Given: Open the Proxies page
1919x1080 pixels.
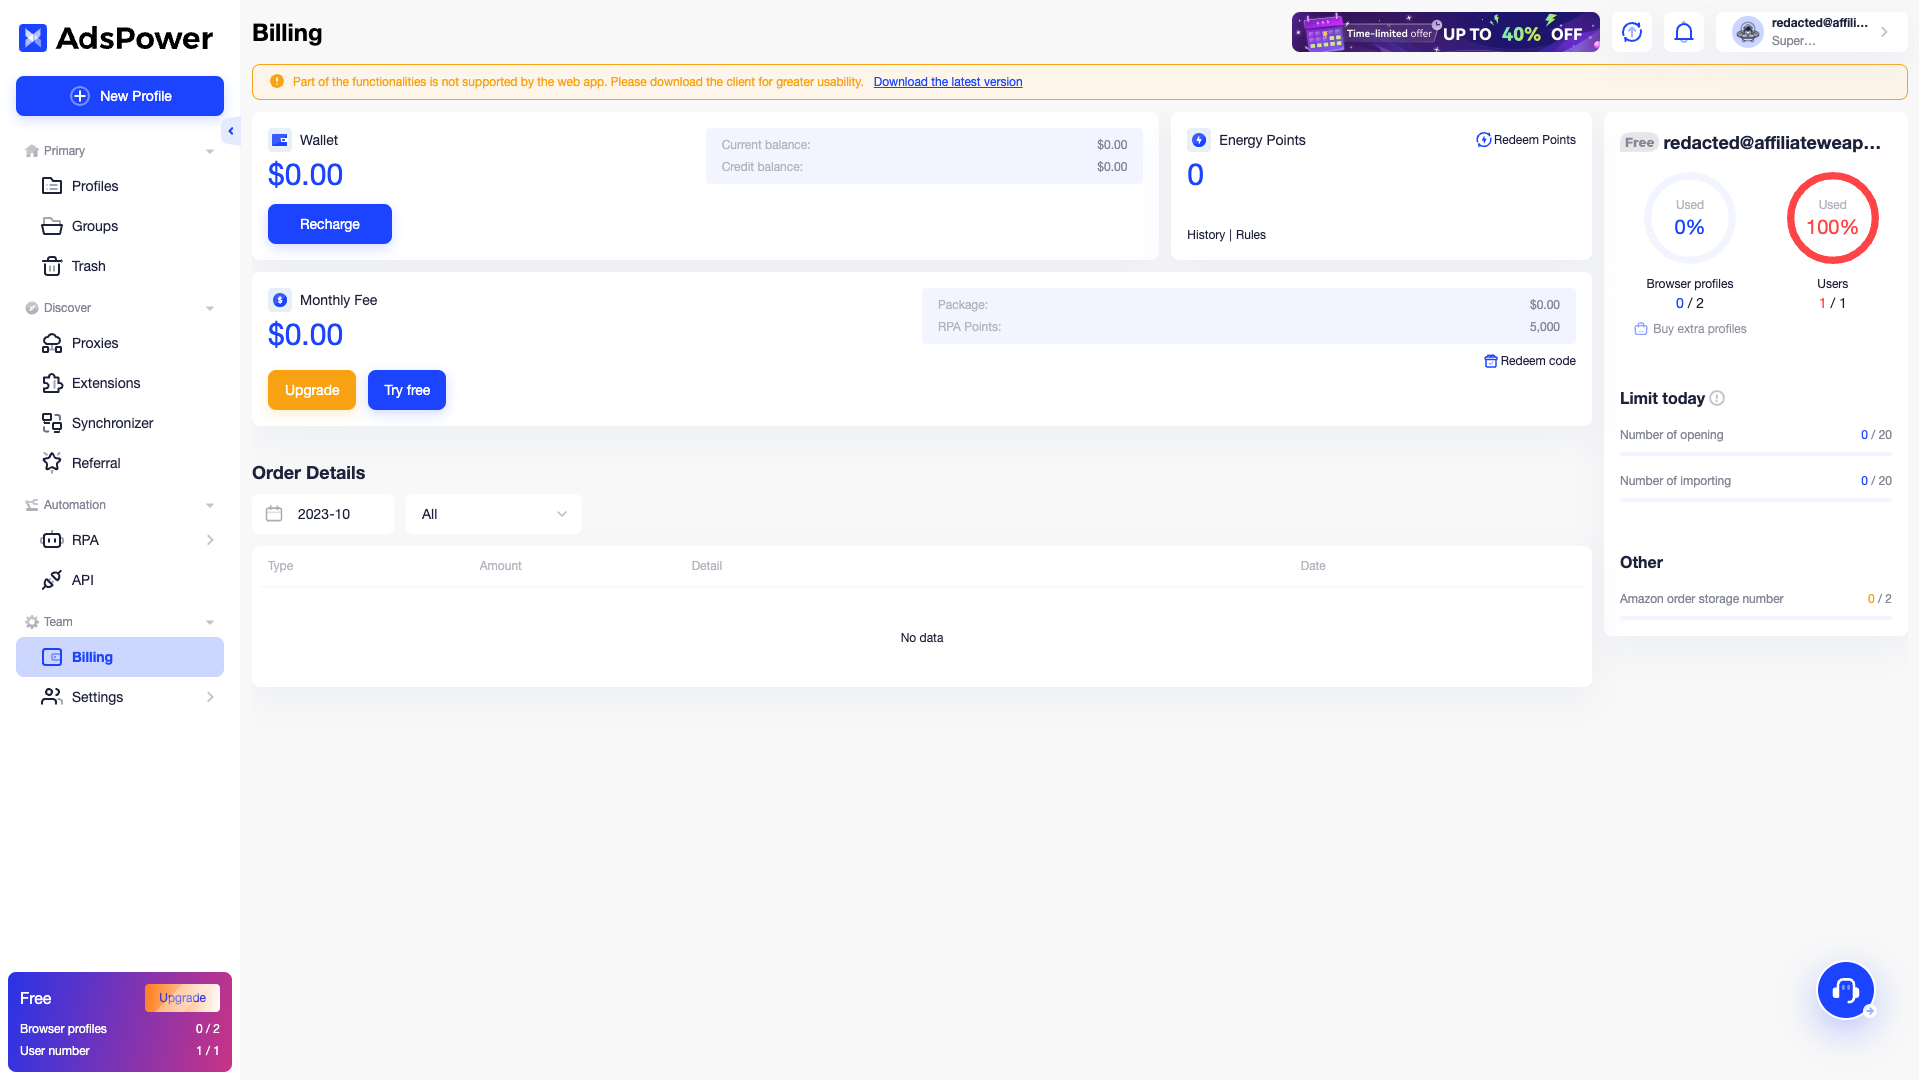Looking at the screenshot, I should click(x=95, y=343).
